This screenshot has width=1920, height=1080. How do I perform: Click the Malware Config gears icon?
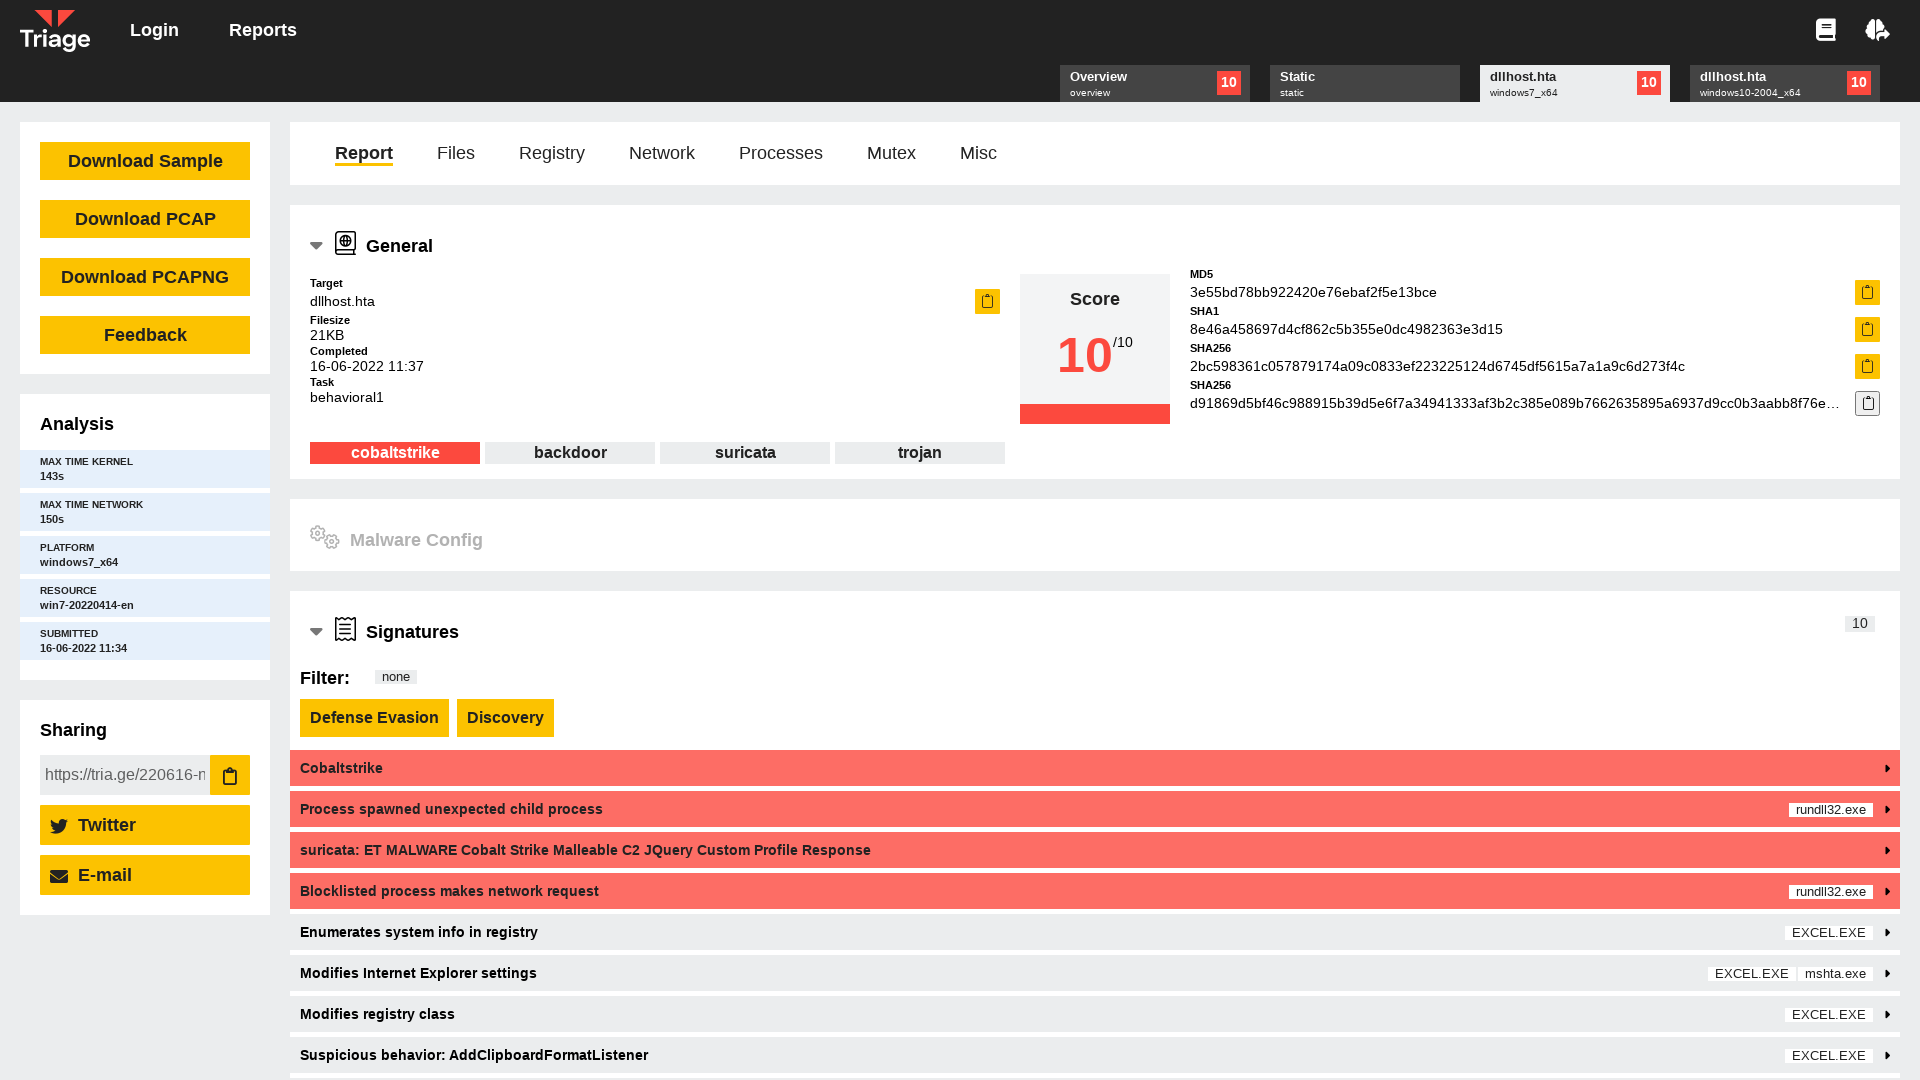tap(324, 537)
